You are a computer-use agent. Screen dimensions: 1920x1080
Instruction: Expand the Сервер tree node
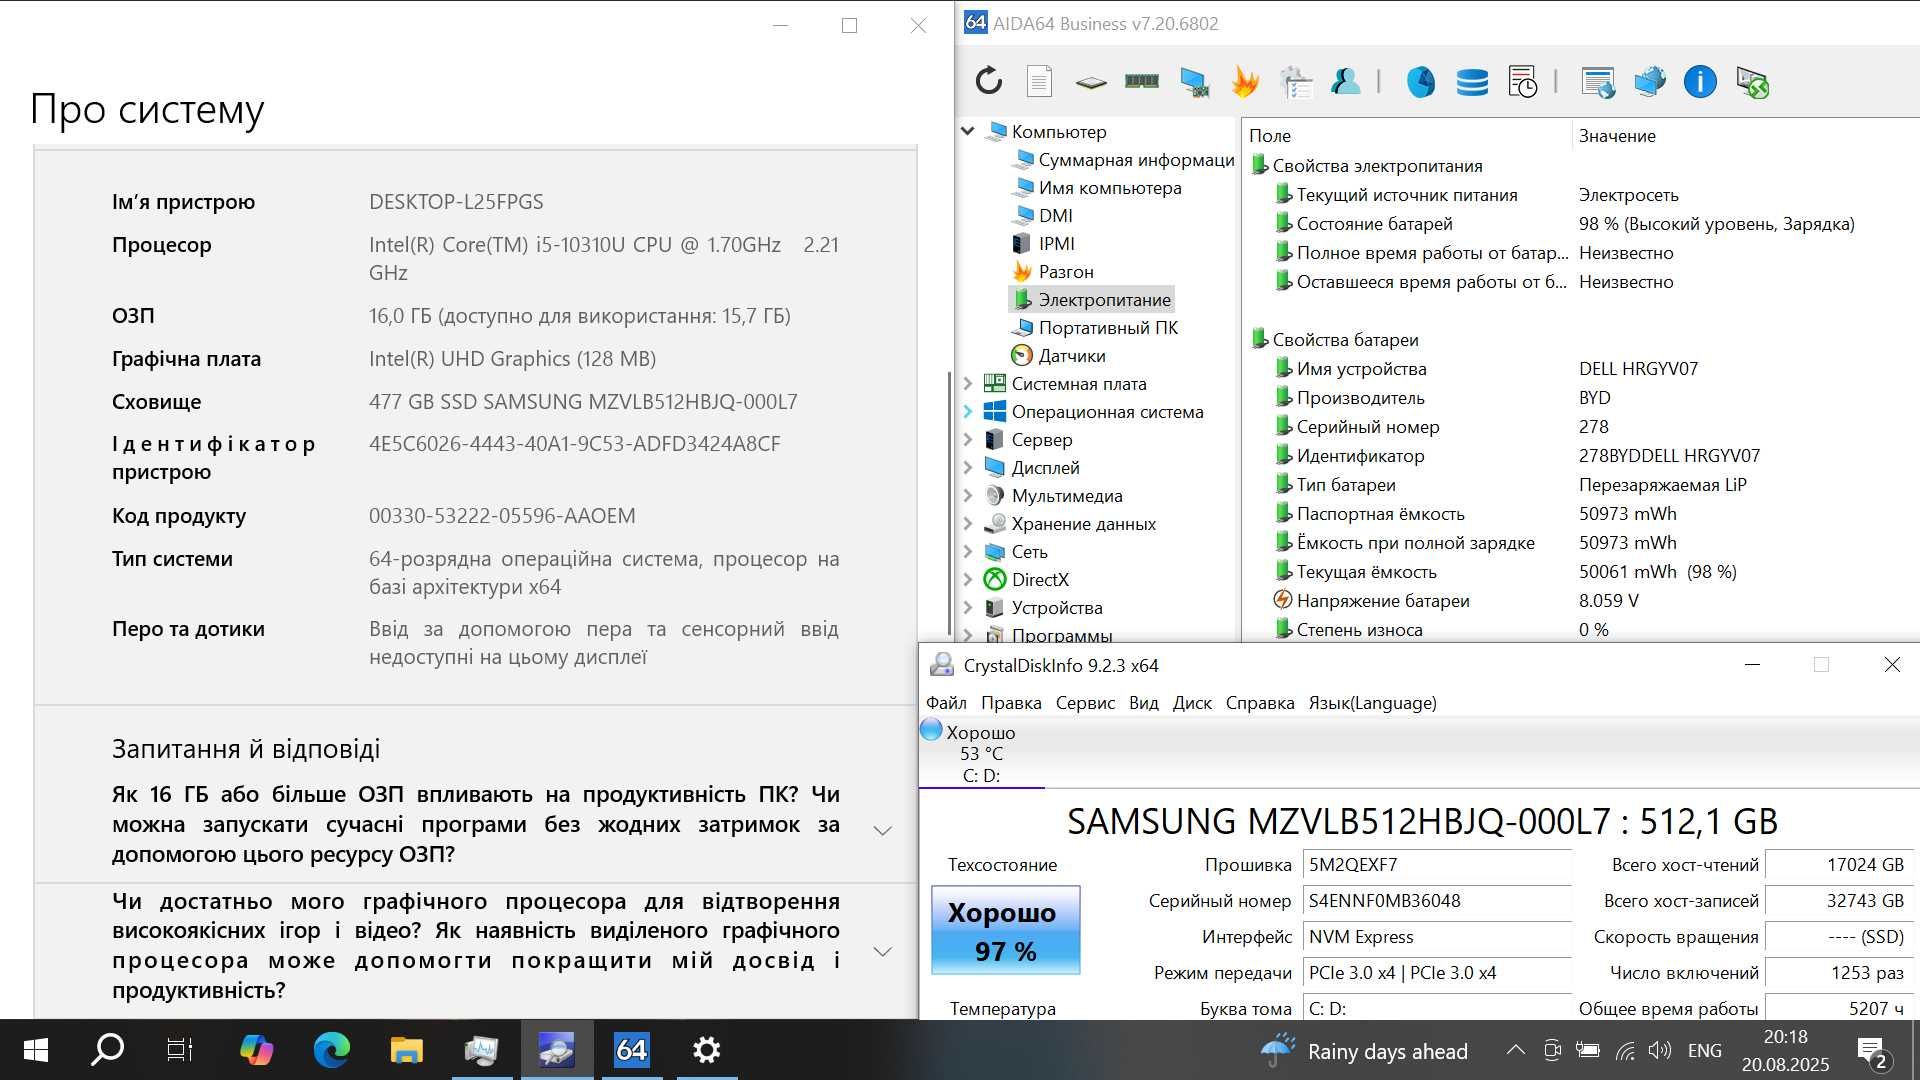click(x=967, y=439)
